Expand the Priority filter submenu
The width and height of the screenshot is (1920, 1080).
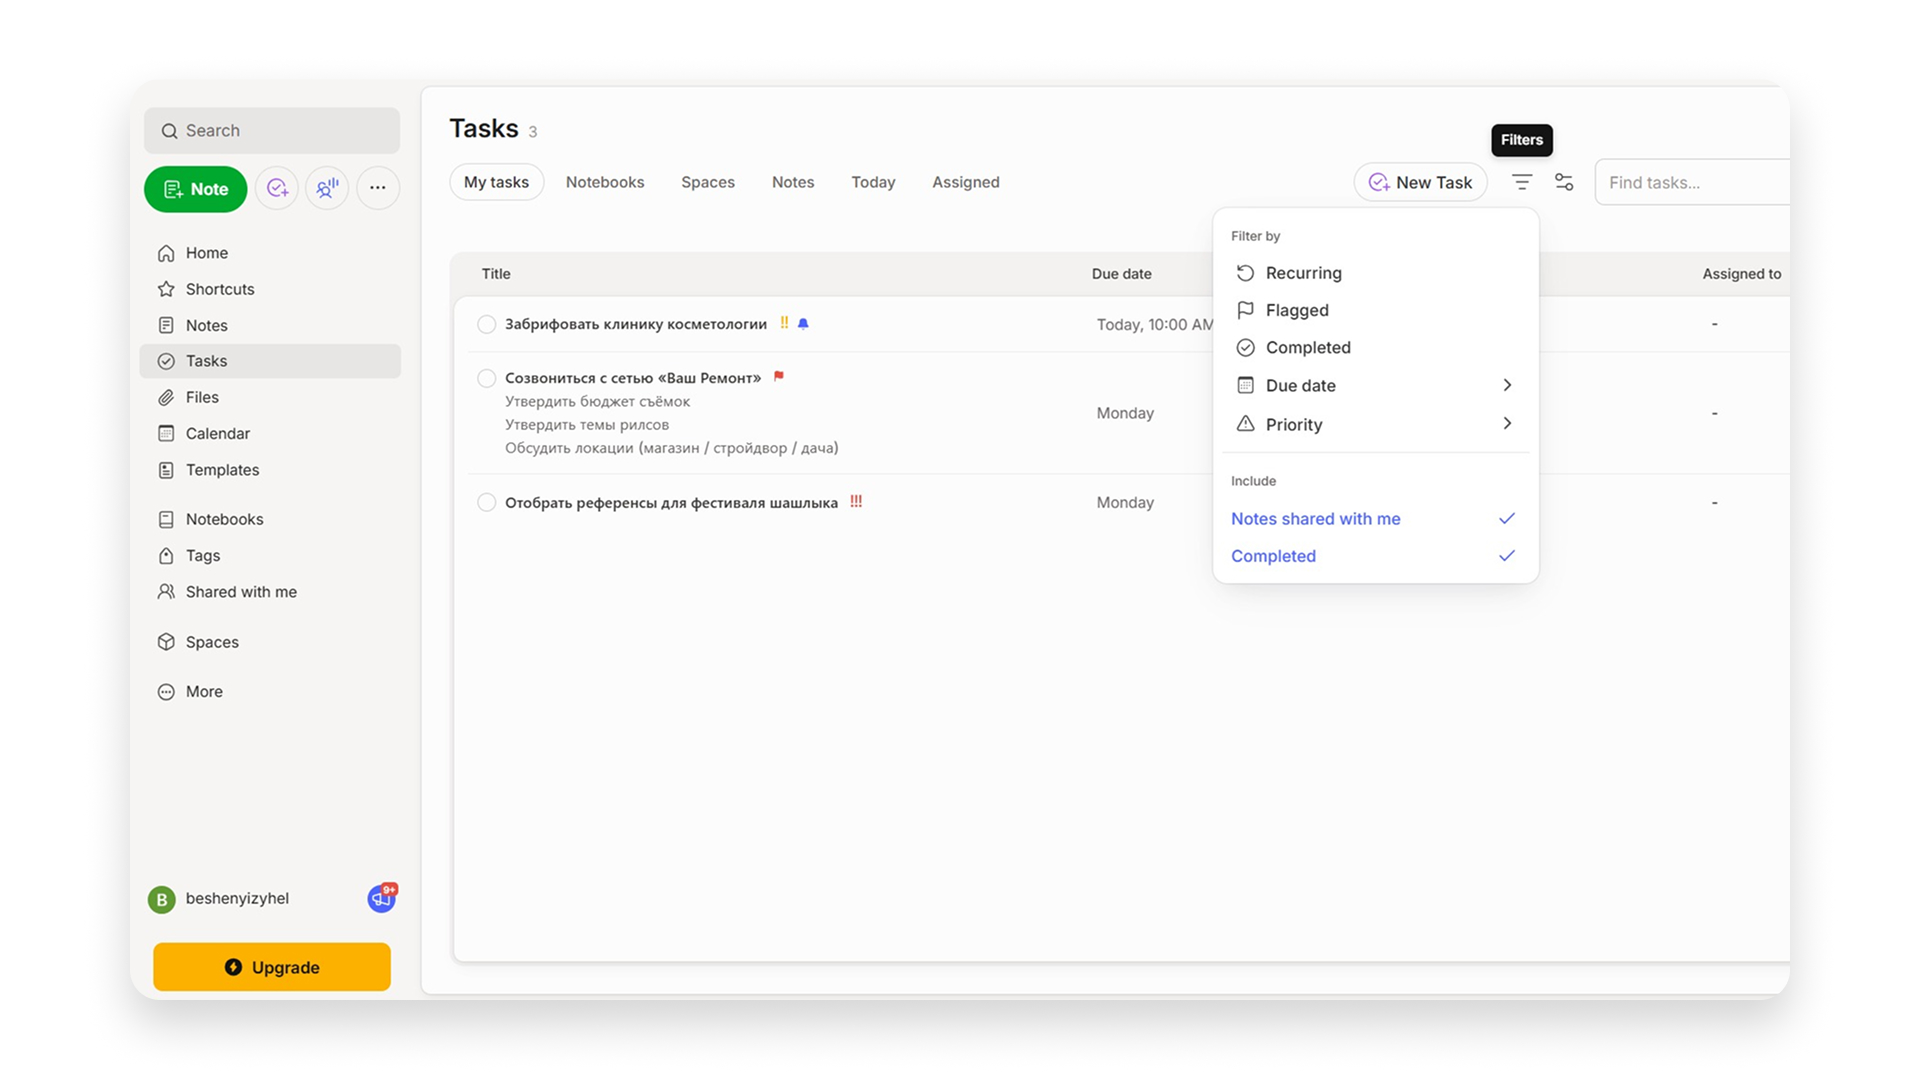[x=1375, y=424]
